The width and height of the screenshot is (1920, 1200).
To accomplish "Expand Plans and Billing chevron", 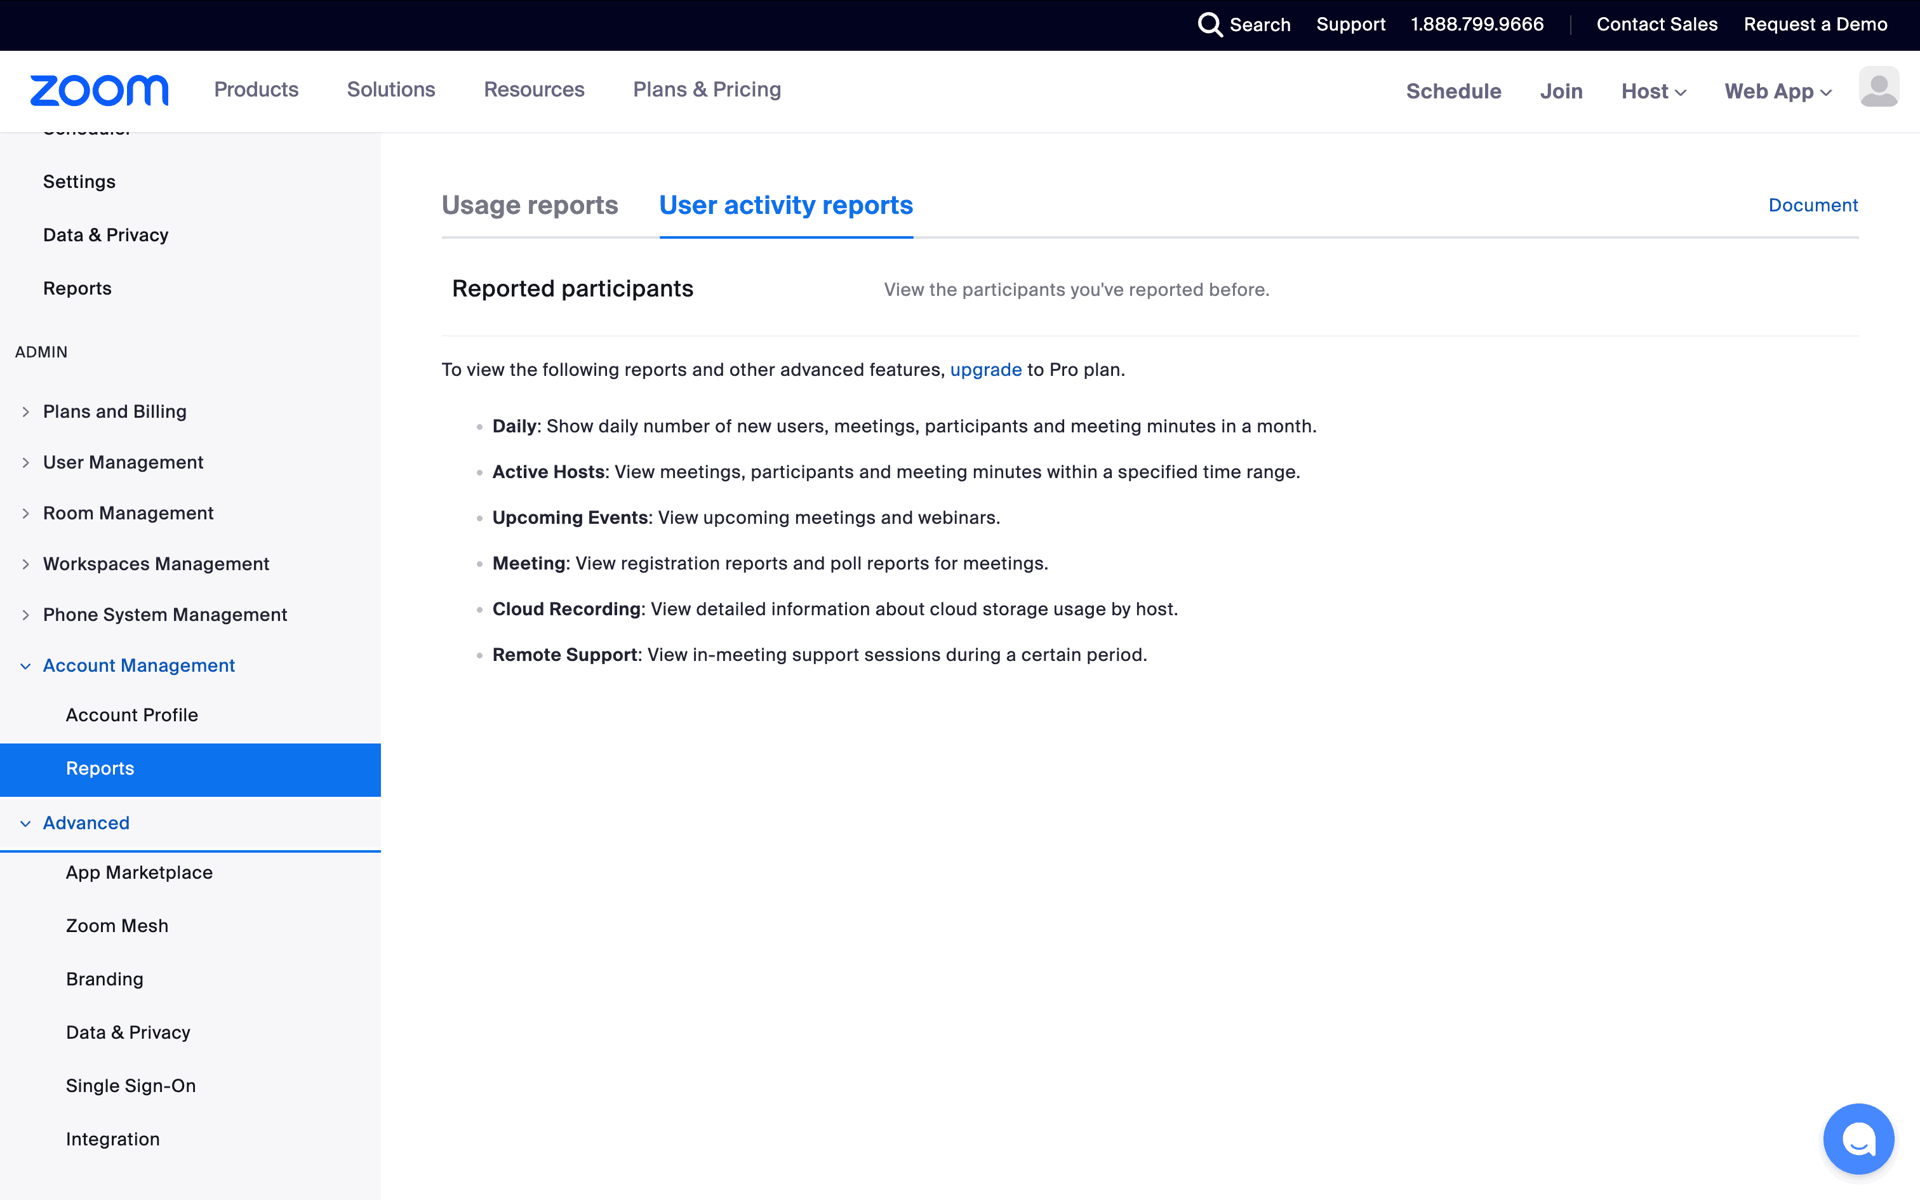I will 26,412.
